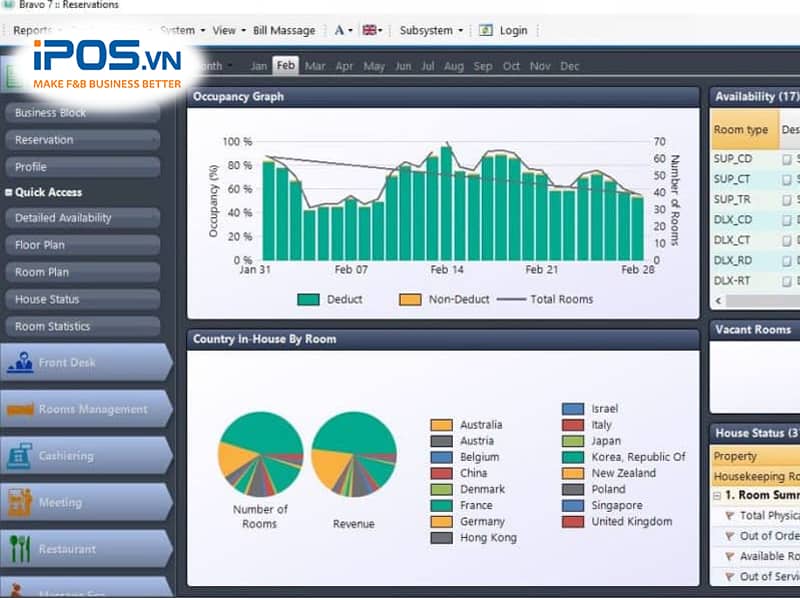Click the Login icon in toolbar

click(x=486, y=30)
